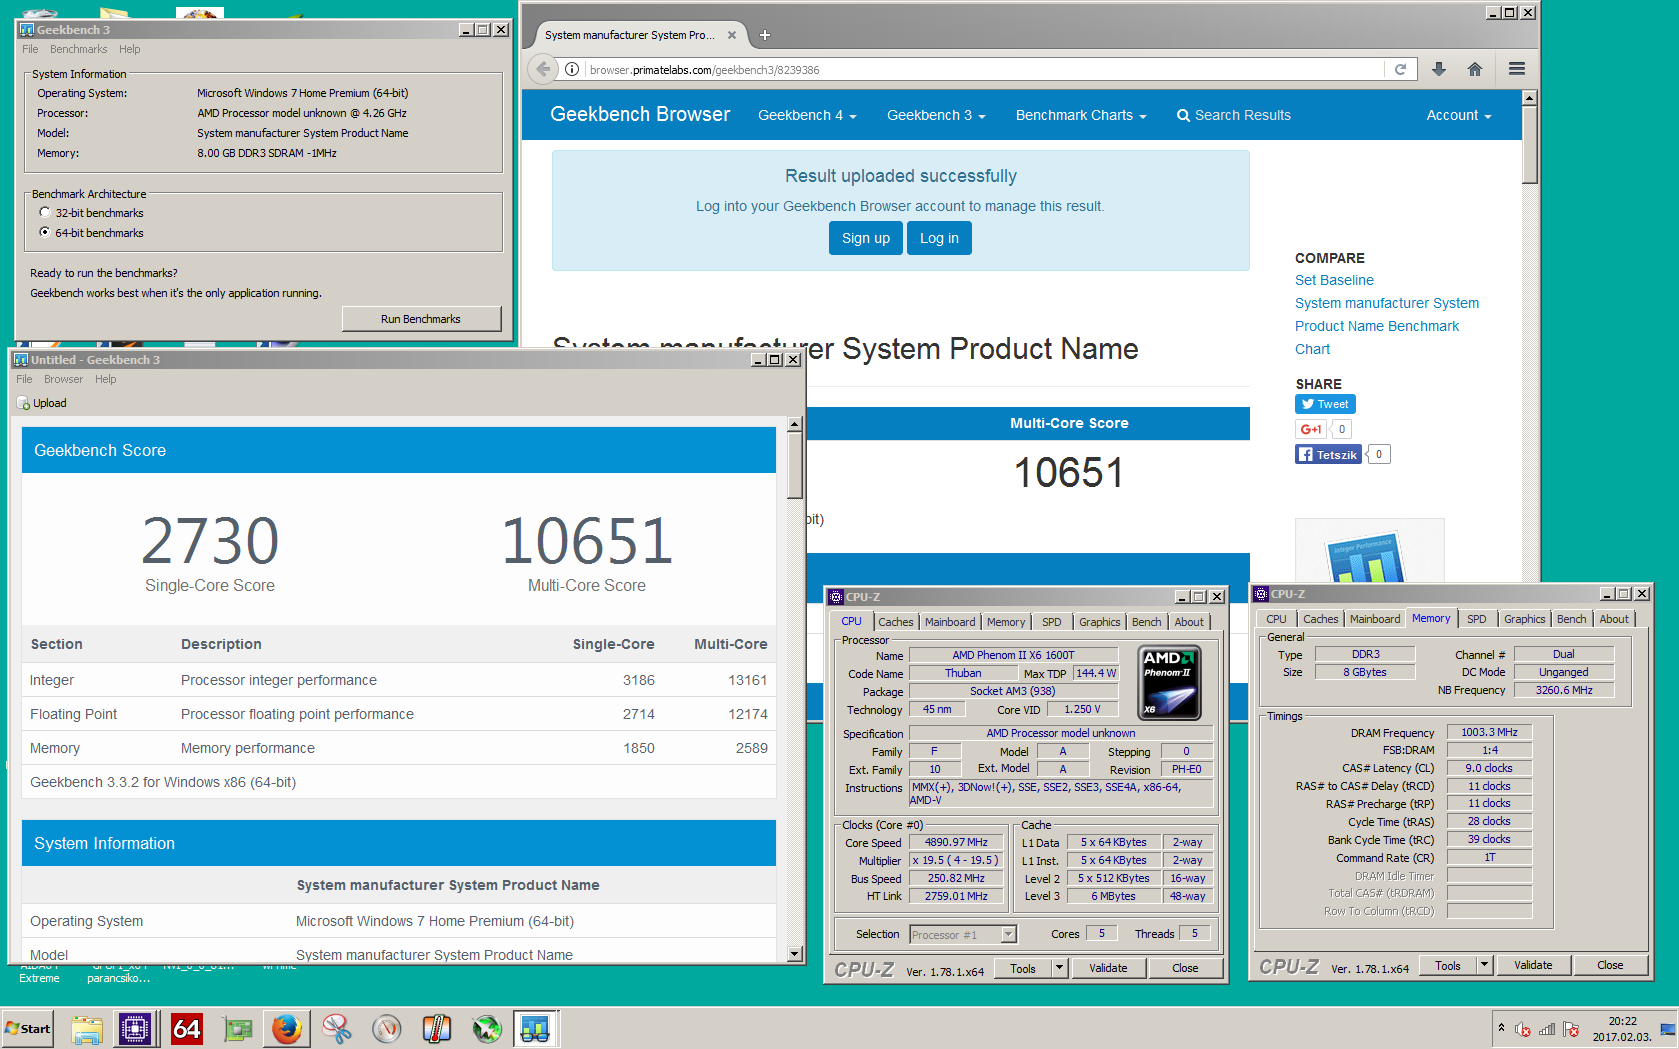Select the 64-bit benchmarks radio button
Viewport: 1679px width, 1049px height.
pos(45,232)
